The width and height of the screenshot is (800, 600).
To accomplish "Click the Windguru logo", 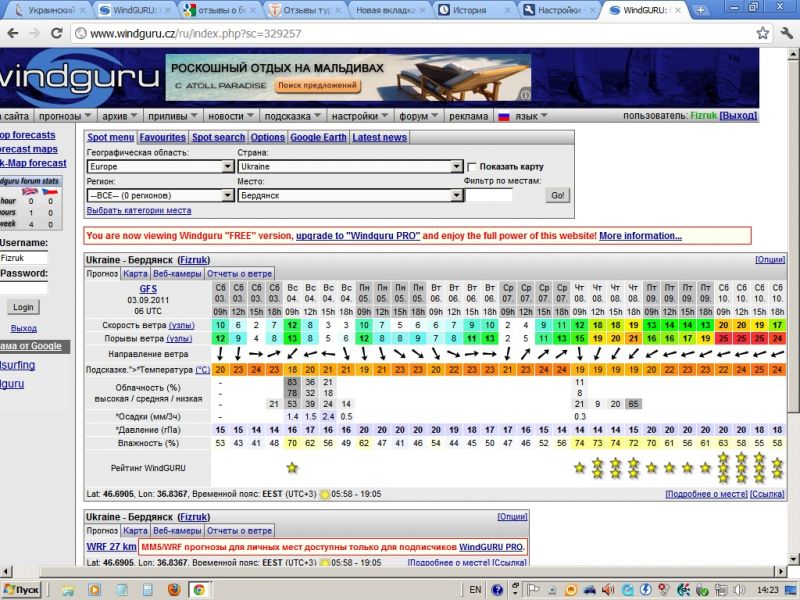I will (80, 78).
